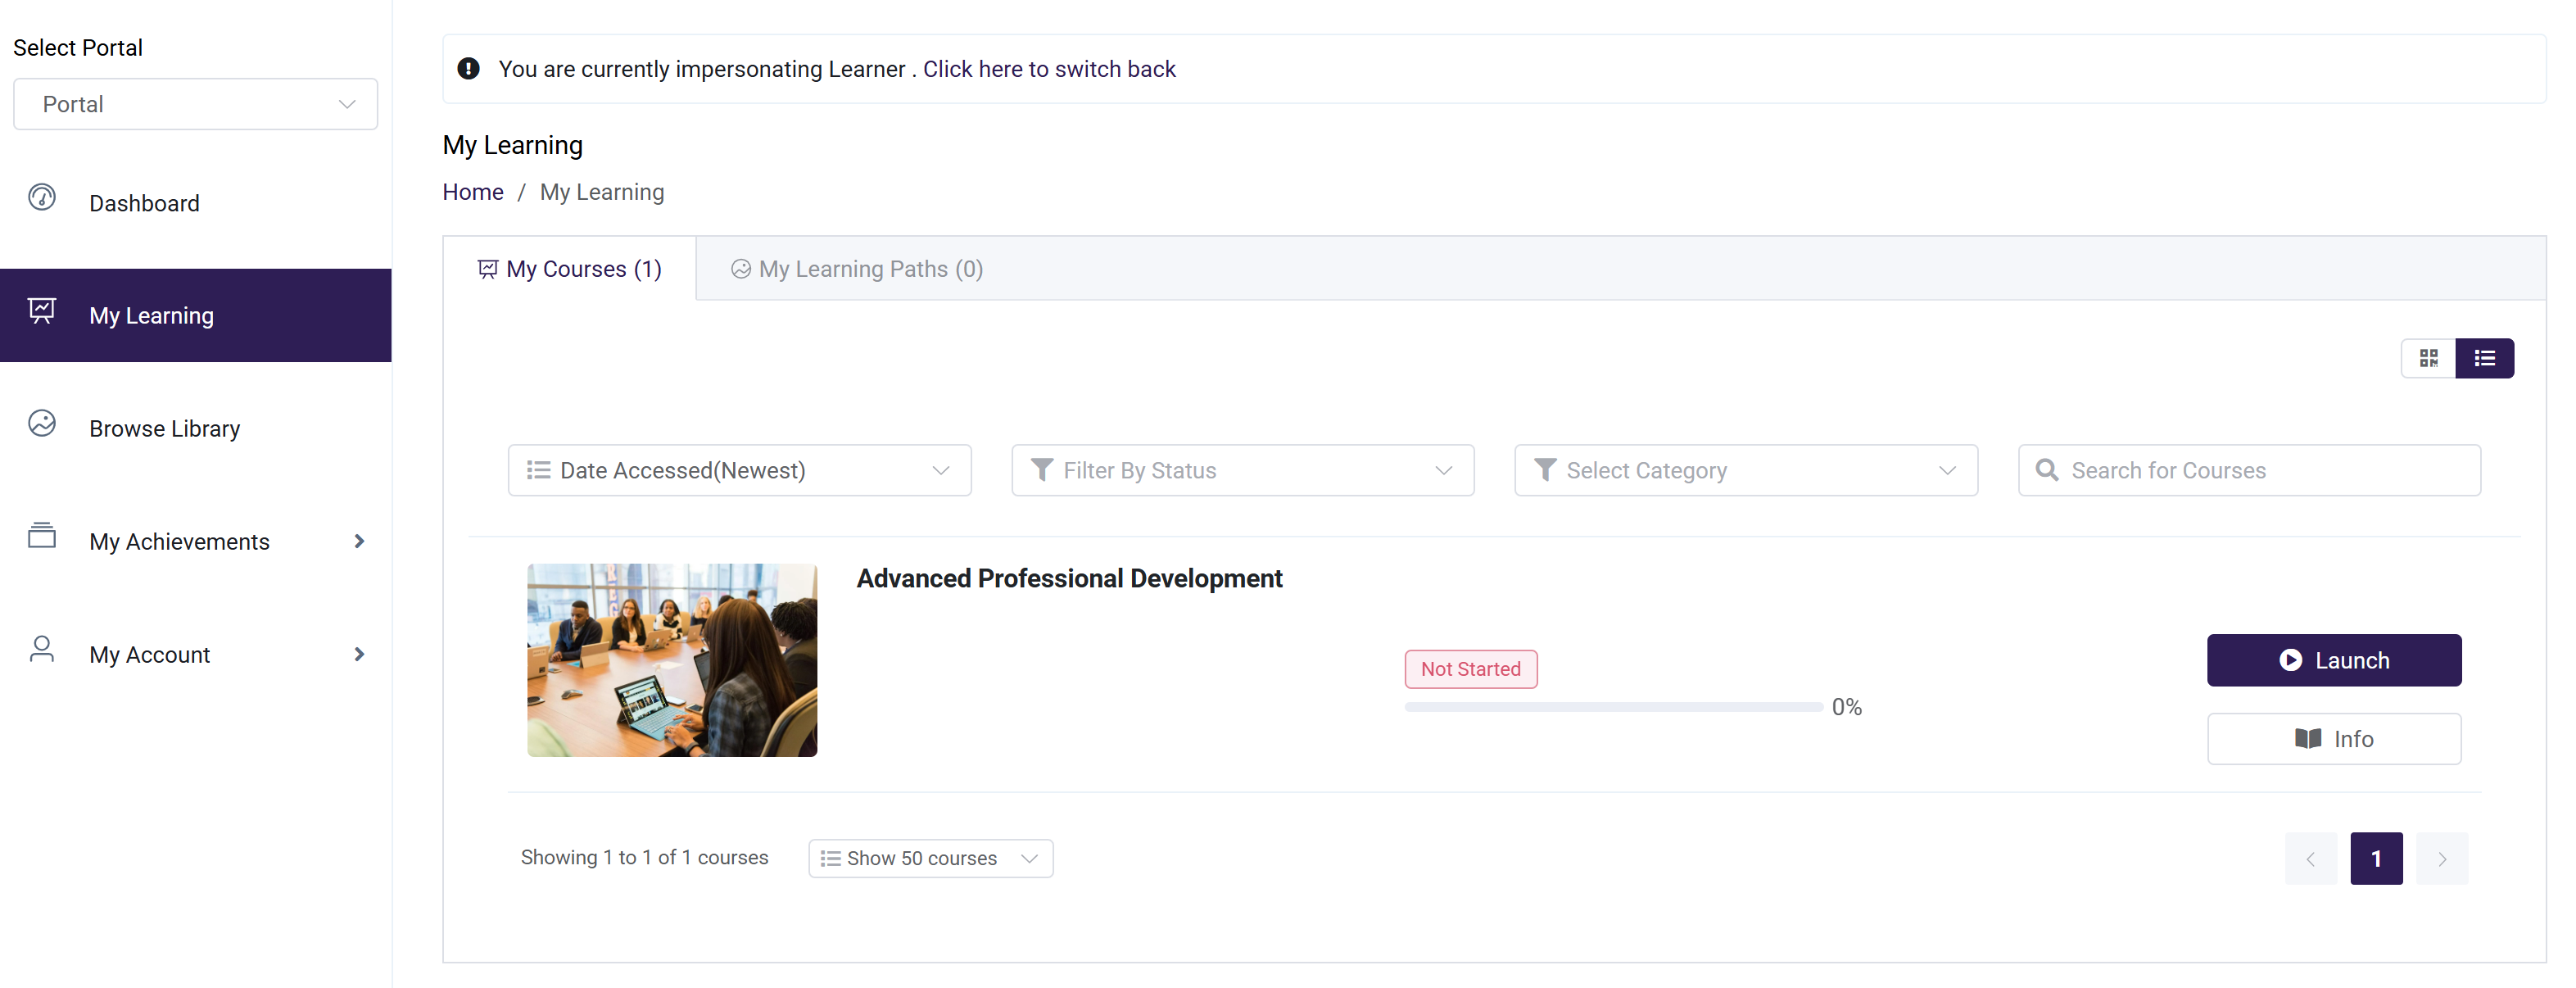Open the Filter By Status dropdown
This screenshot has height=988, width=2576.
(x=1242, y=470)
